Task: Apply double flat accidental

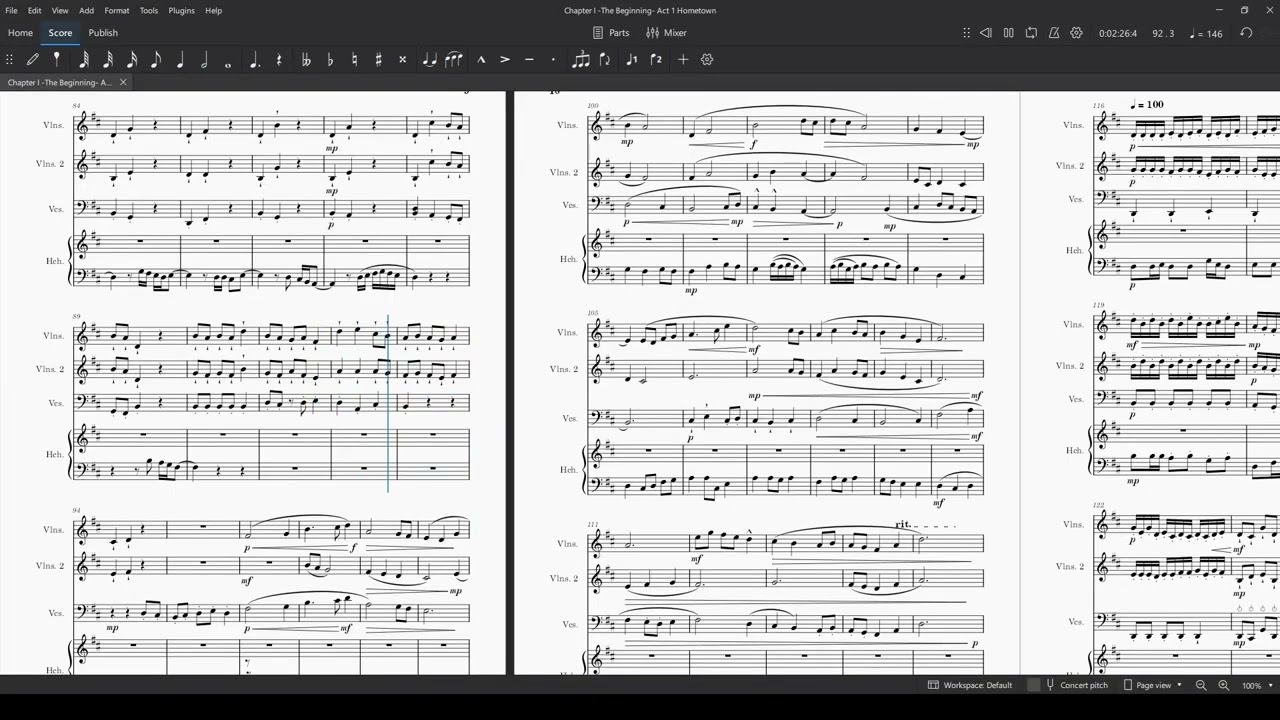Action: (x=306, y=60)
